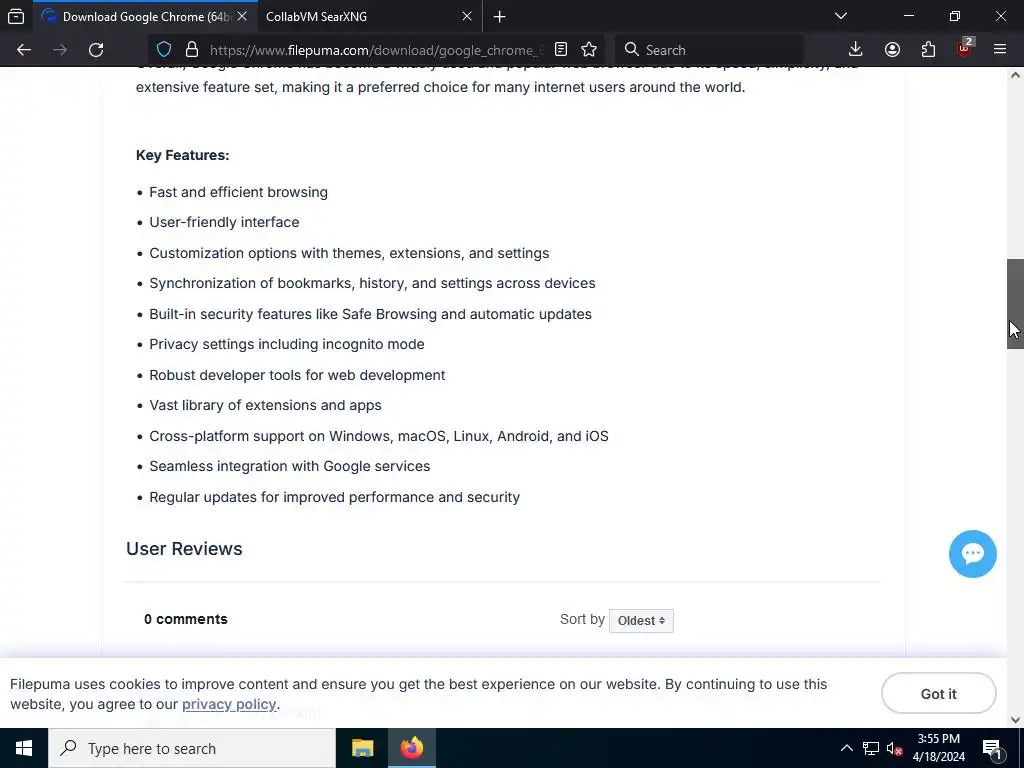Switch to the CollabVM SearXNG tab
1024x768 pixels.
(x=370, y=16)
